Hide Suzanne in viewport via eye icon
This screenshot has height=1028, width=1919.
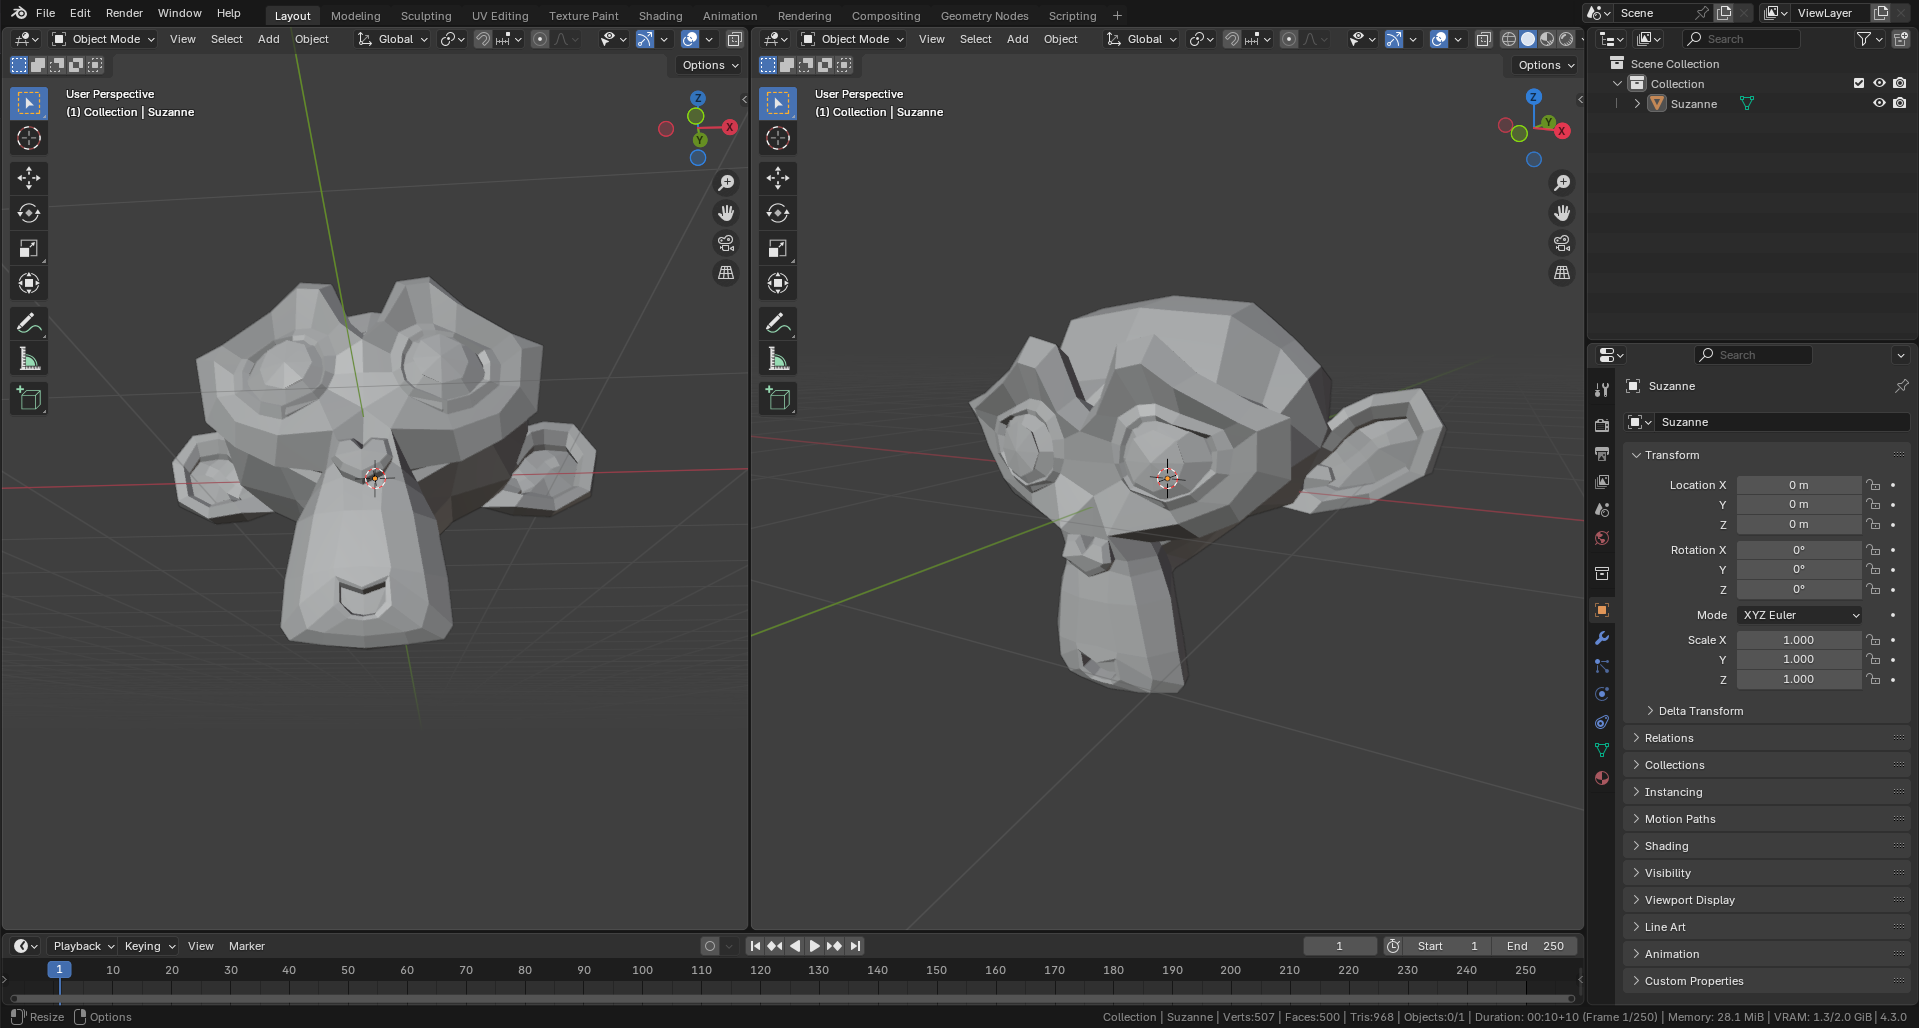(1879, 103)
